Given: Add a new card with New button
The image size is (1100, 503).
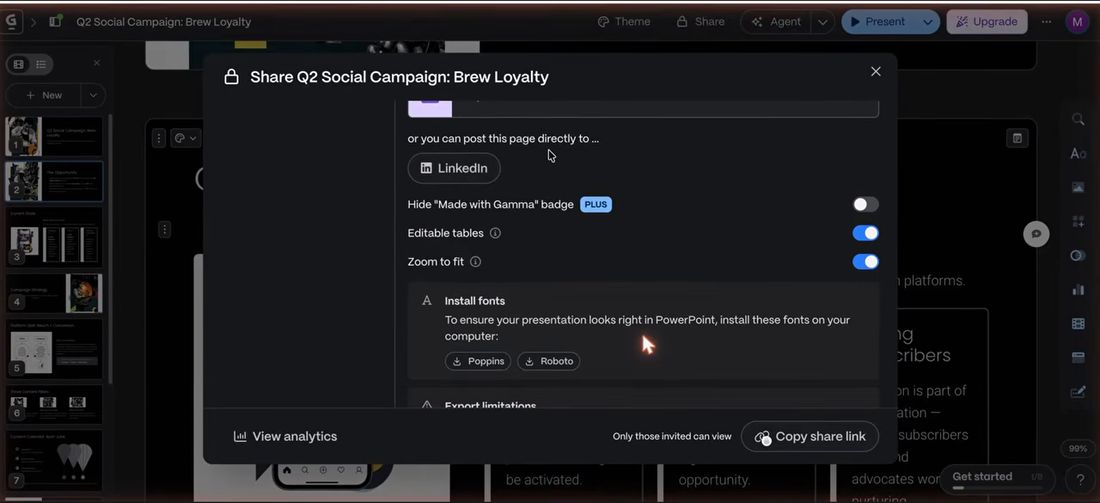Looking at the screenshot, I should coord(44,95).
